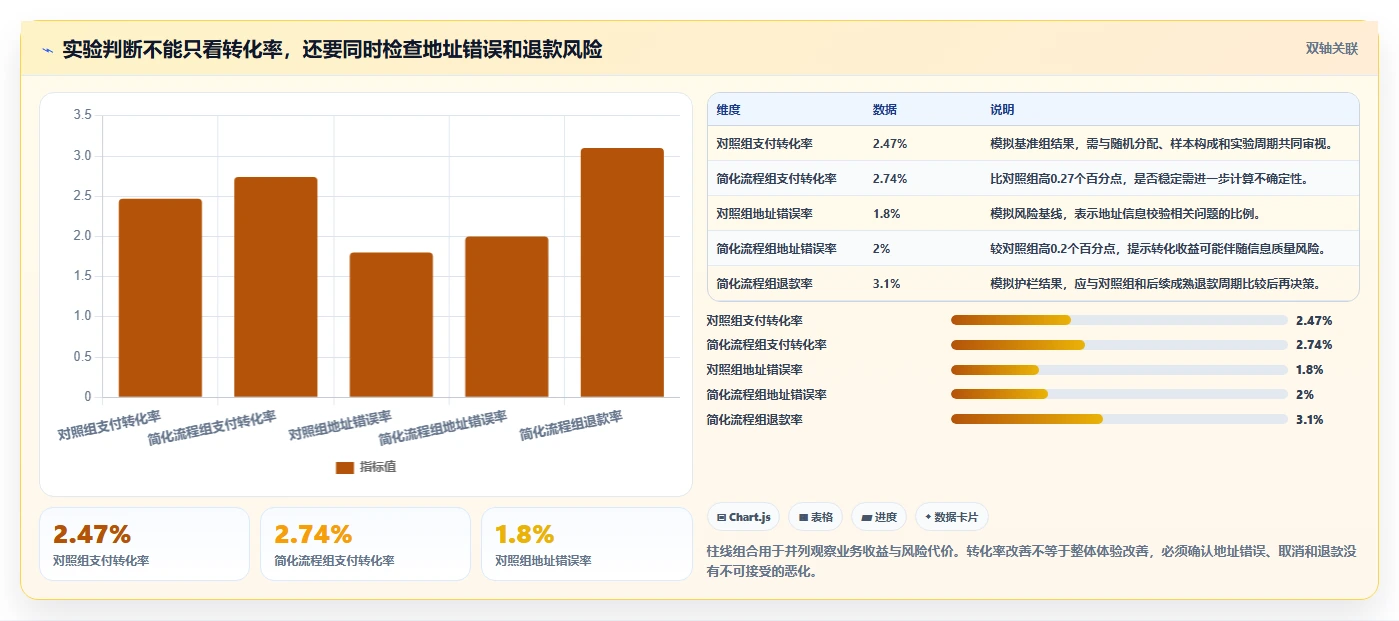Click table cell 对照组地址错误率
Image resolution: width=1399 pixels, height=621 pixels.
(764, 214)
